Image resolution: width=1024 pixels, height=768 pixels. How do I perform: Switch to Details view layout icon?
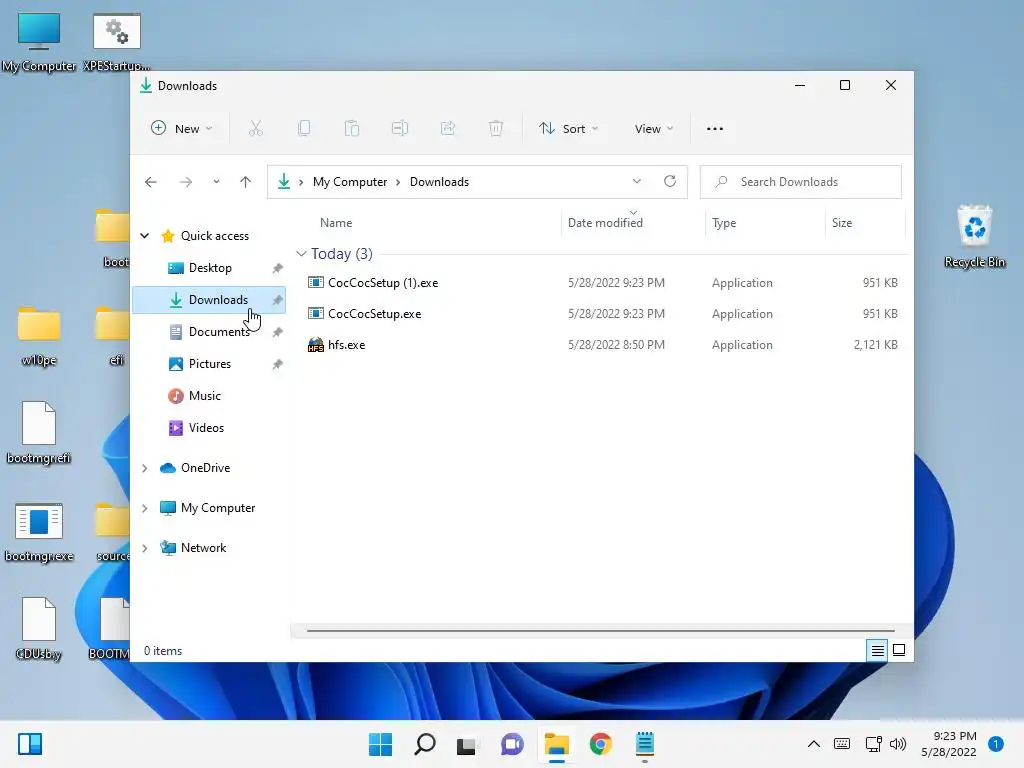tap(877, 650)
